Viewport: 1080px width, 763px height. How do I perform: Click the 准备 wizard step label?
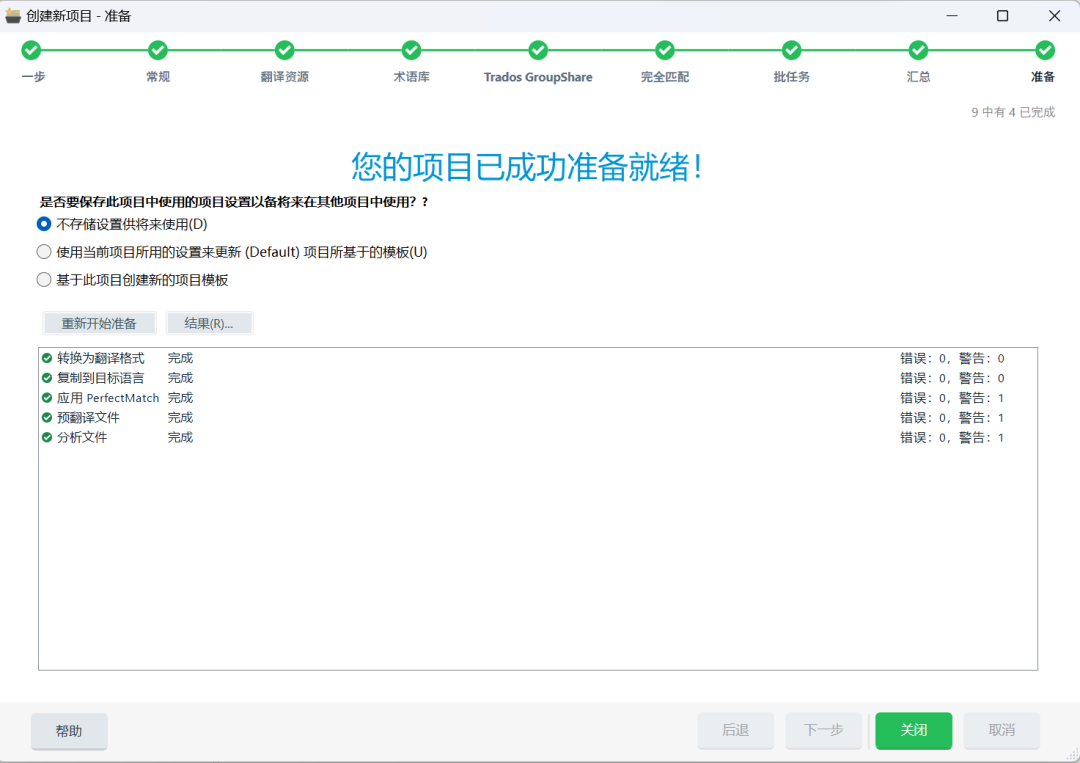click(x=1043, y=75)
